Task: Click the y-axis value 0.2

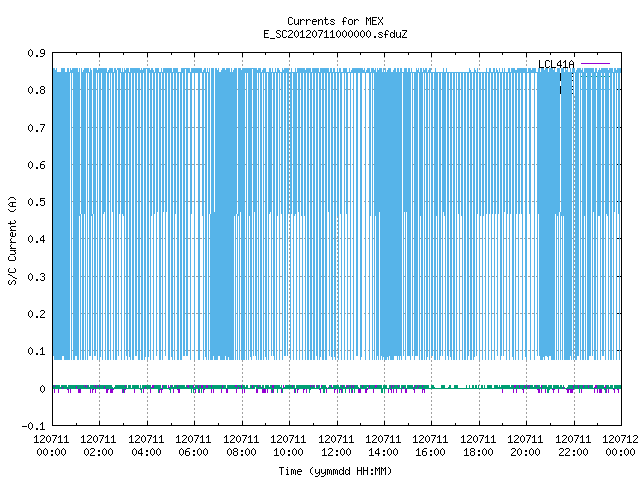Action: point(37,314)
